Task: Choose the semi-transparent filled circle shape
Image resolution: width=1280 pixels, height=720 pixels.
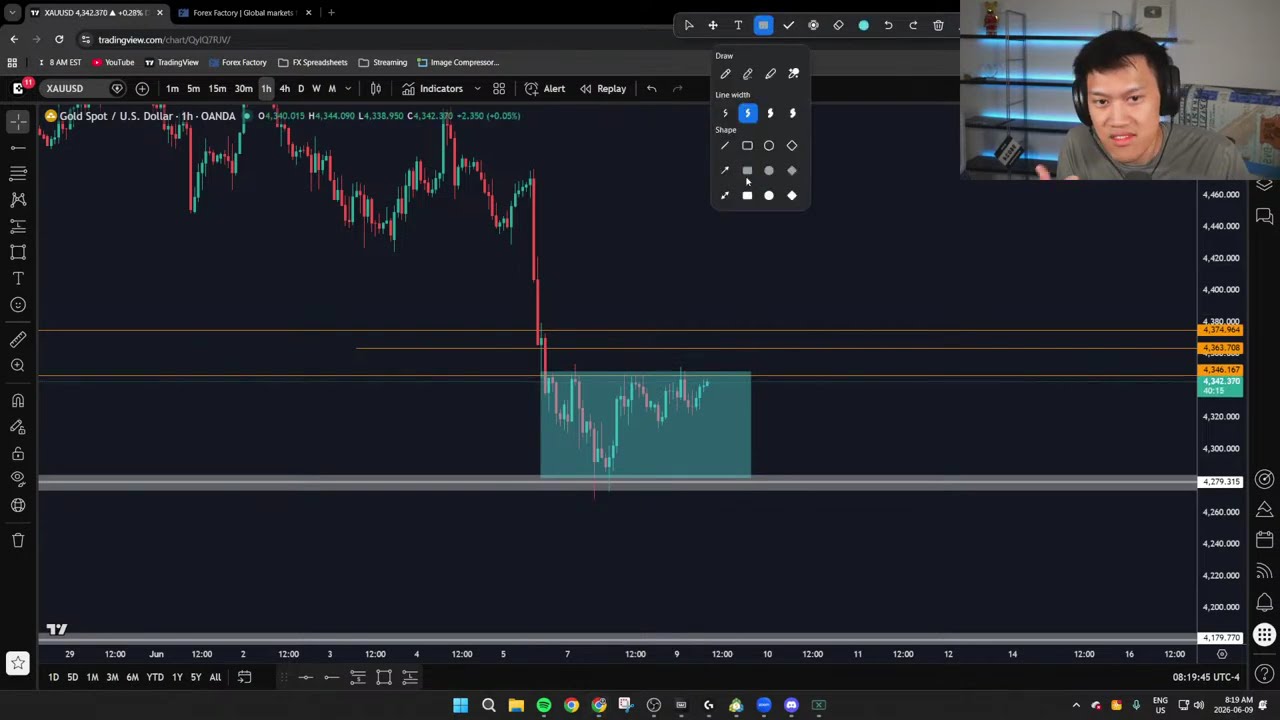Action: (769, 171)
